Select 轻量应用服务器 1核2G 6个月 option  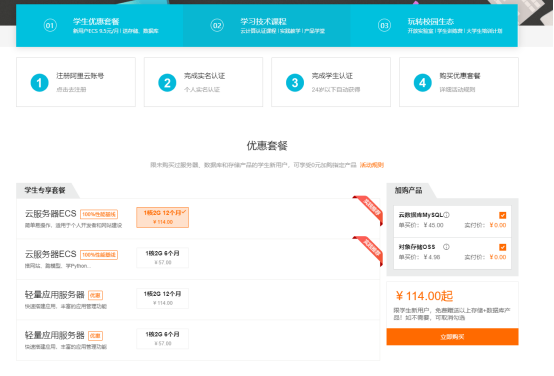(163, 339)
